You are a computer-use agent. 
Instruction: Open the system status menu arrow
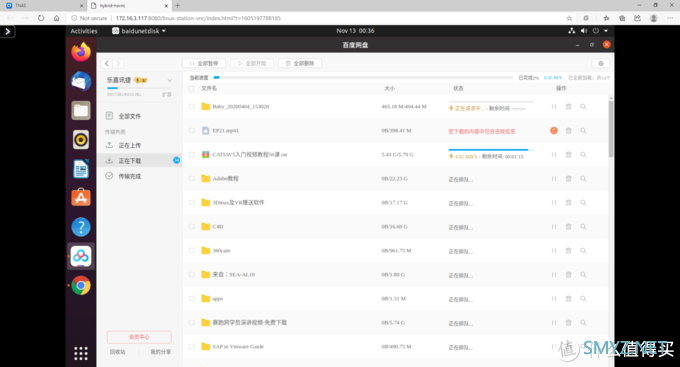(x=606, y=31)
